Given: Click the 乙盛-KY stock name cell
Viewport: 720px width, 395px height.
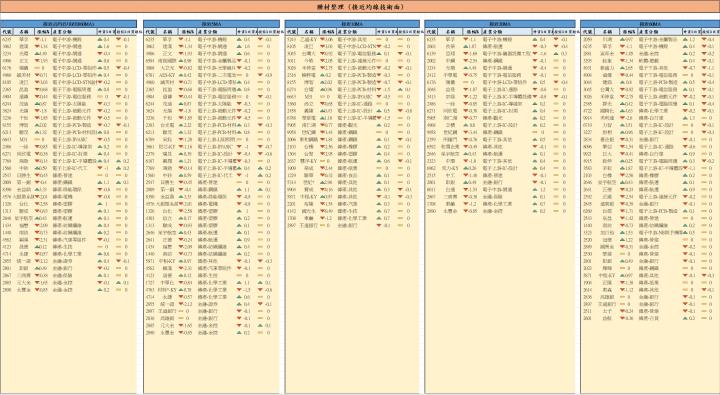Looking at the screenshot, I should pos(308,40).
